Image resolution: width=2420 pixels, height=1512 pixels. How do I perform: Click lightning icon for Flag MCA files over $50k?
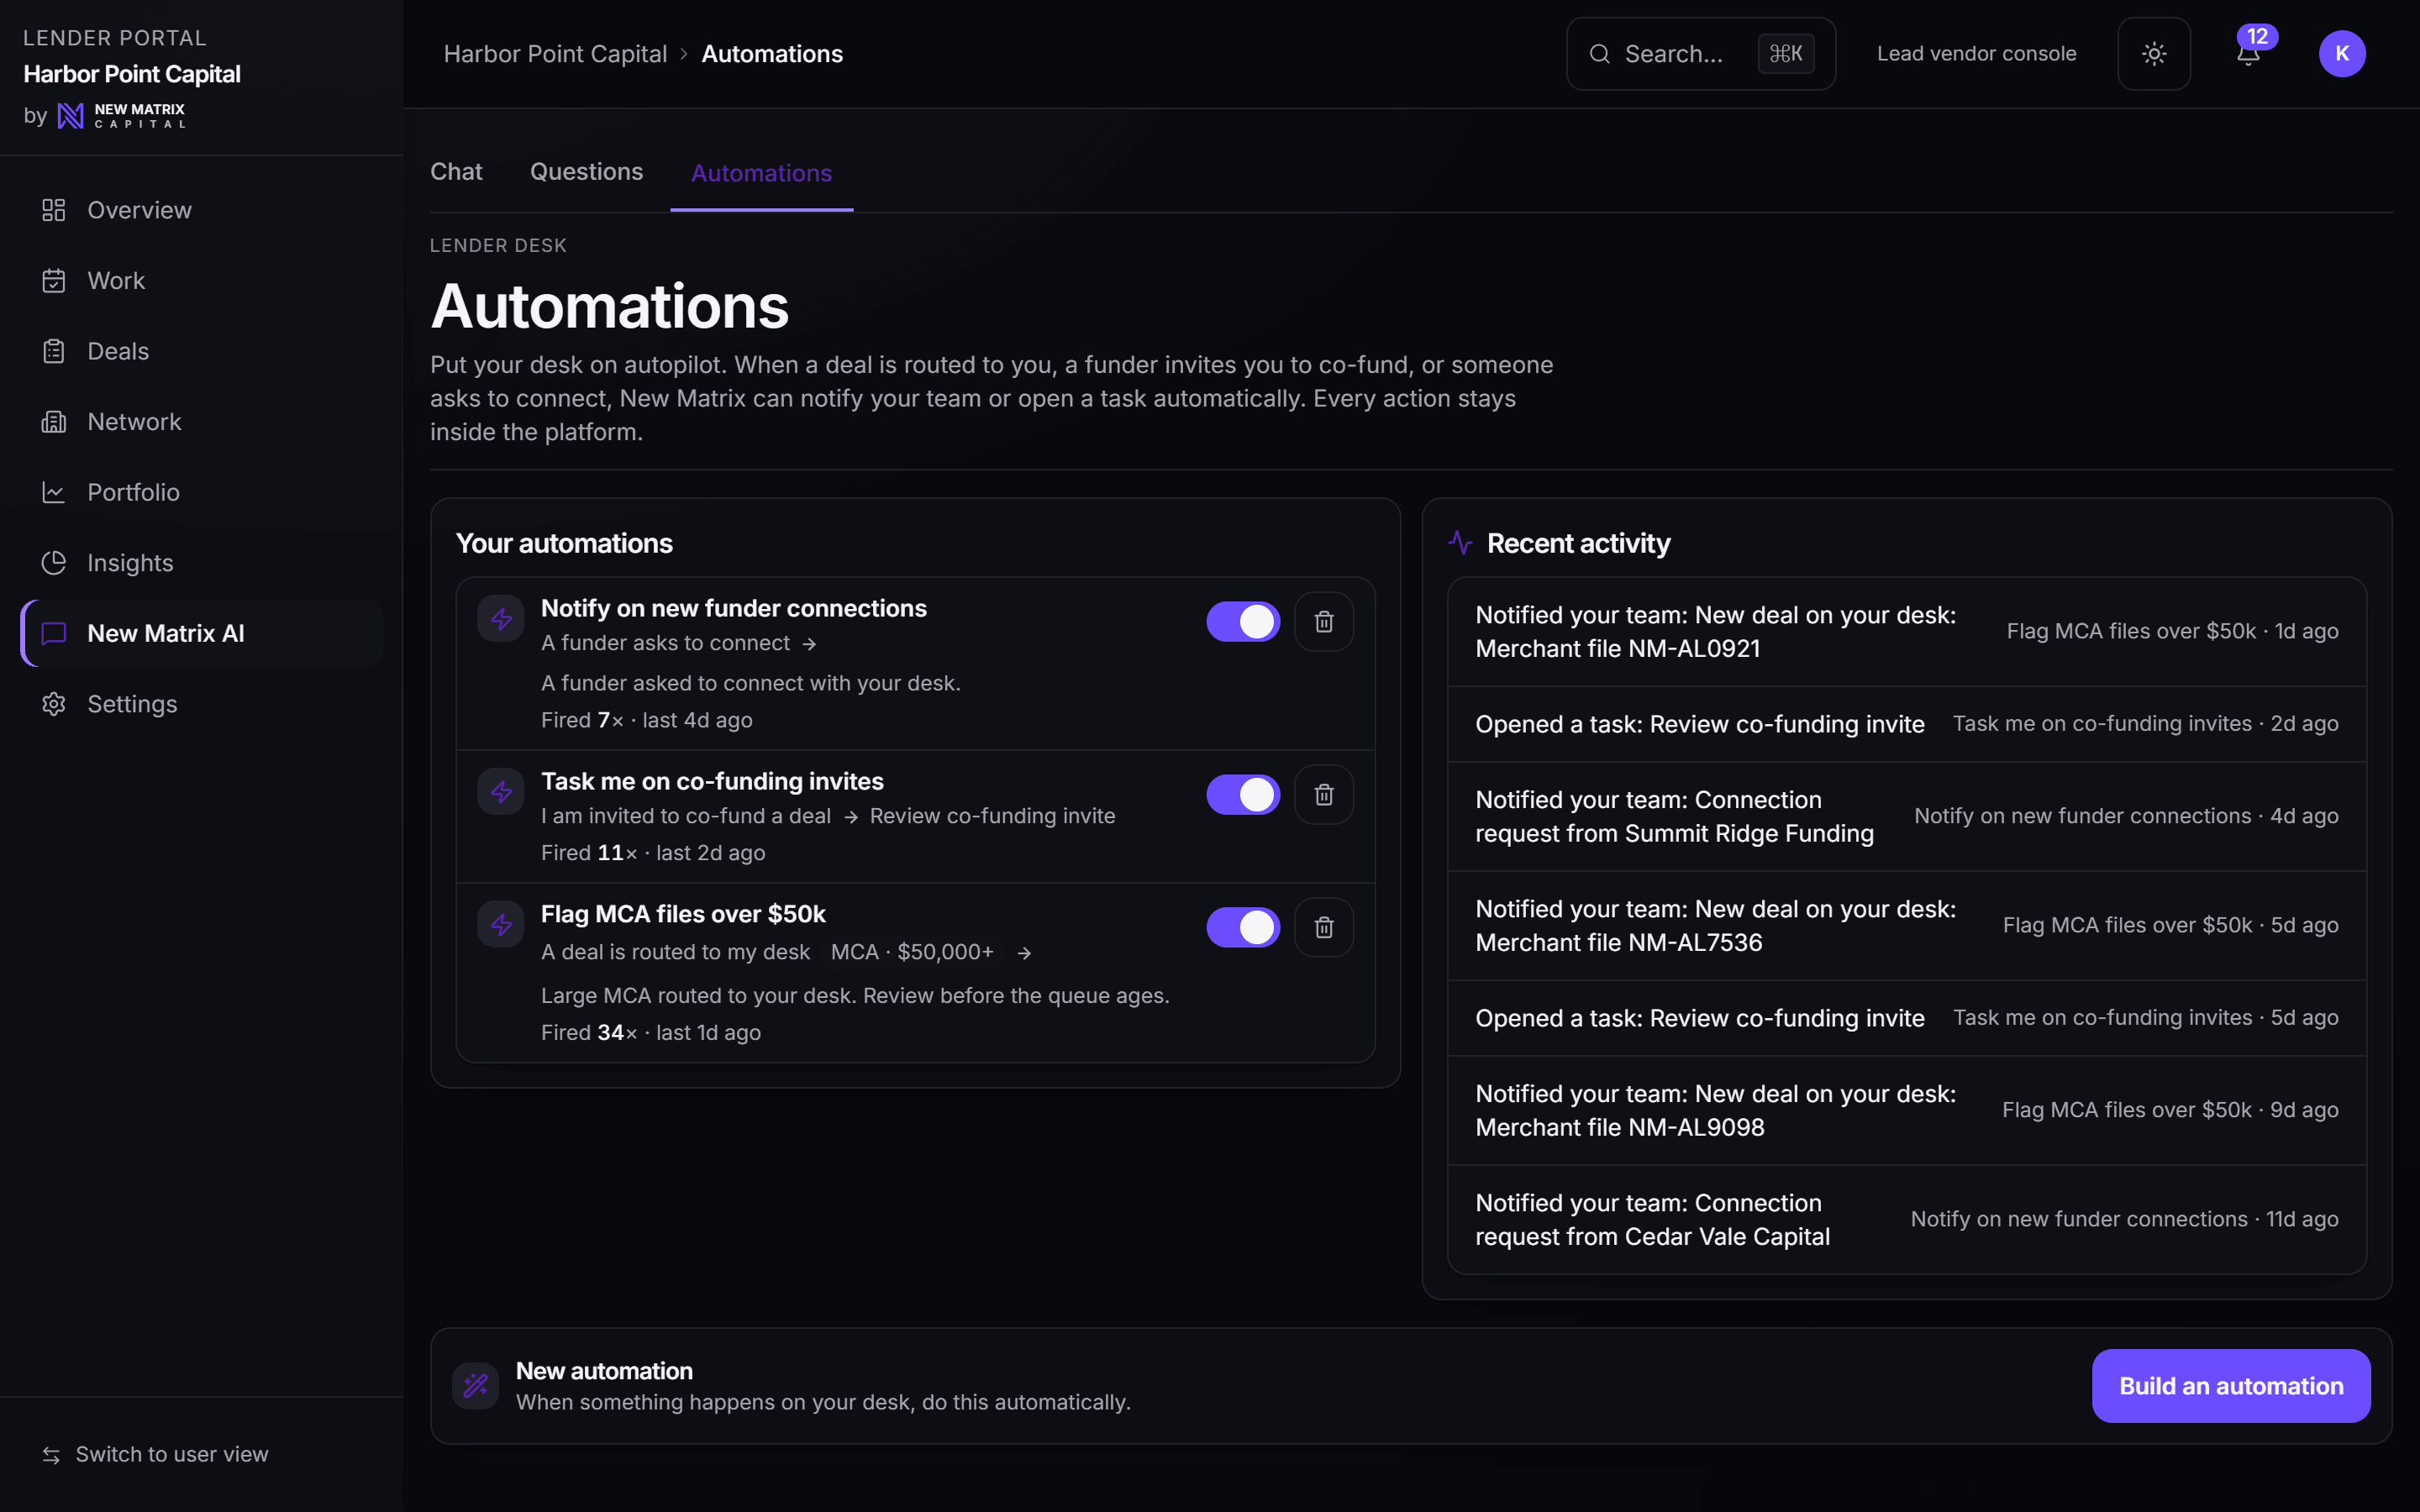point(501,925)
